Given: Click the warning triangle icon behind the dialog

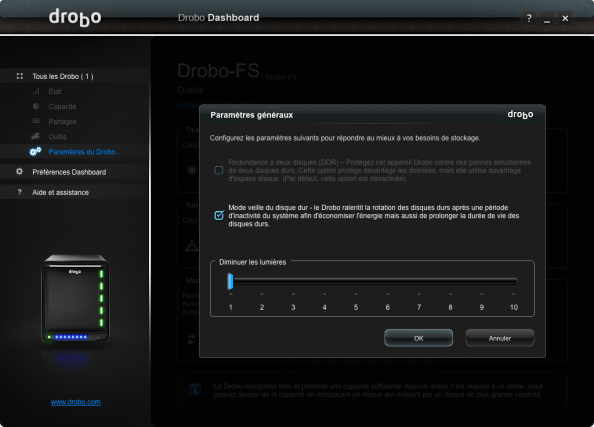Looking at the screenshot, I should point(192,246).
